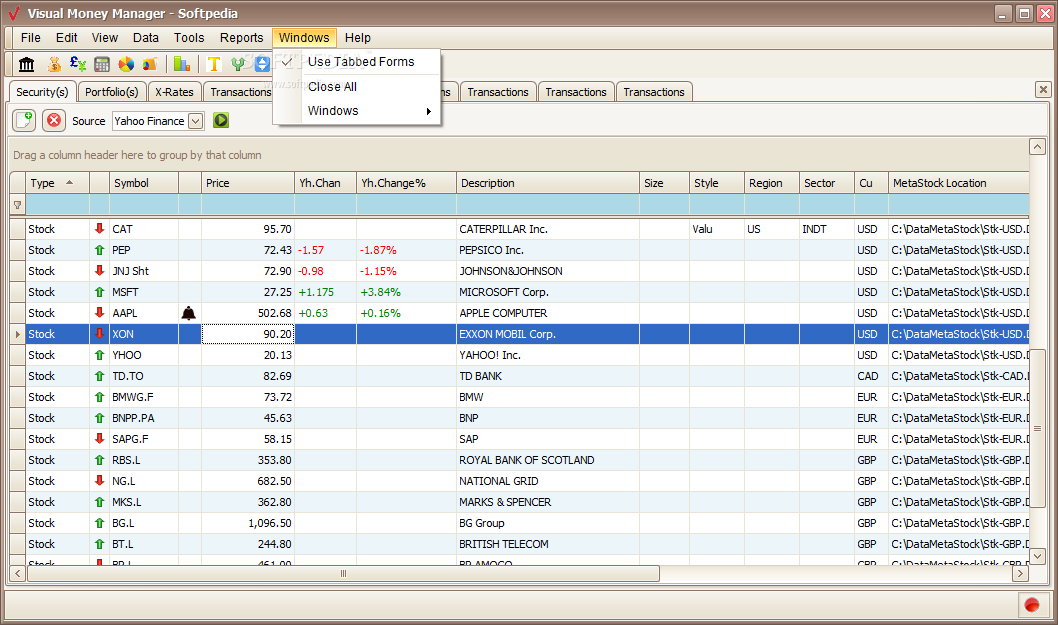Viewport: 1058px width, 625px height.
Task: Click the scroll down arrow of the grid
Action: point(1037,556)
